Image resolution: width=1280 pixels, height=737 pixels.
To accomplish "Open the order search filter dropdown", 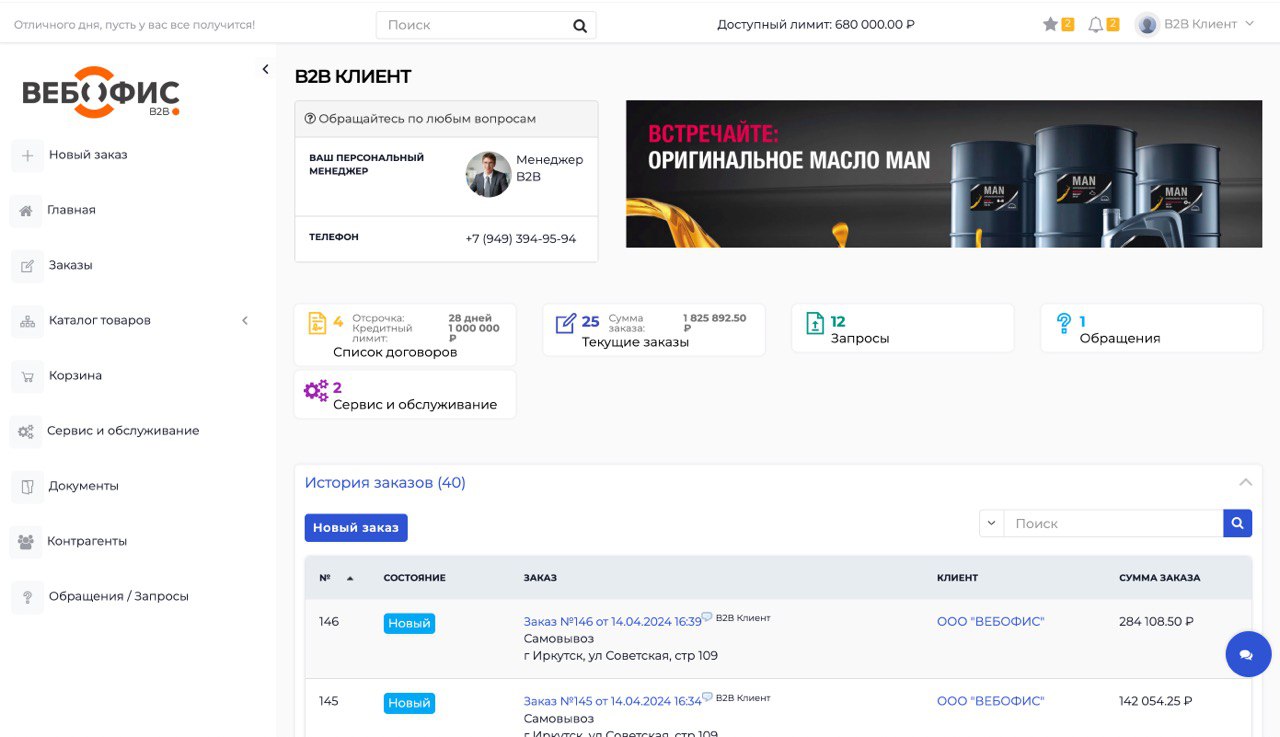I will coord(991,523).
